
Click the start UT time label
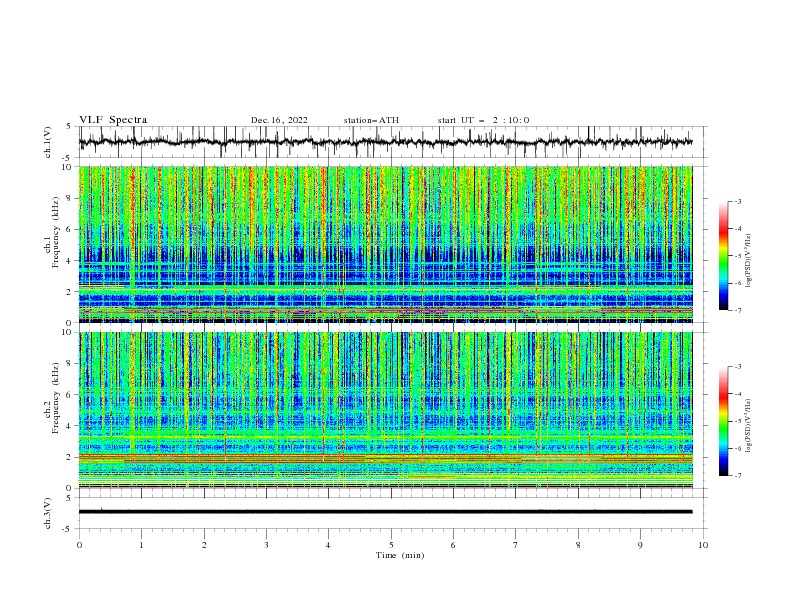483,120
